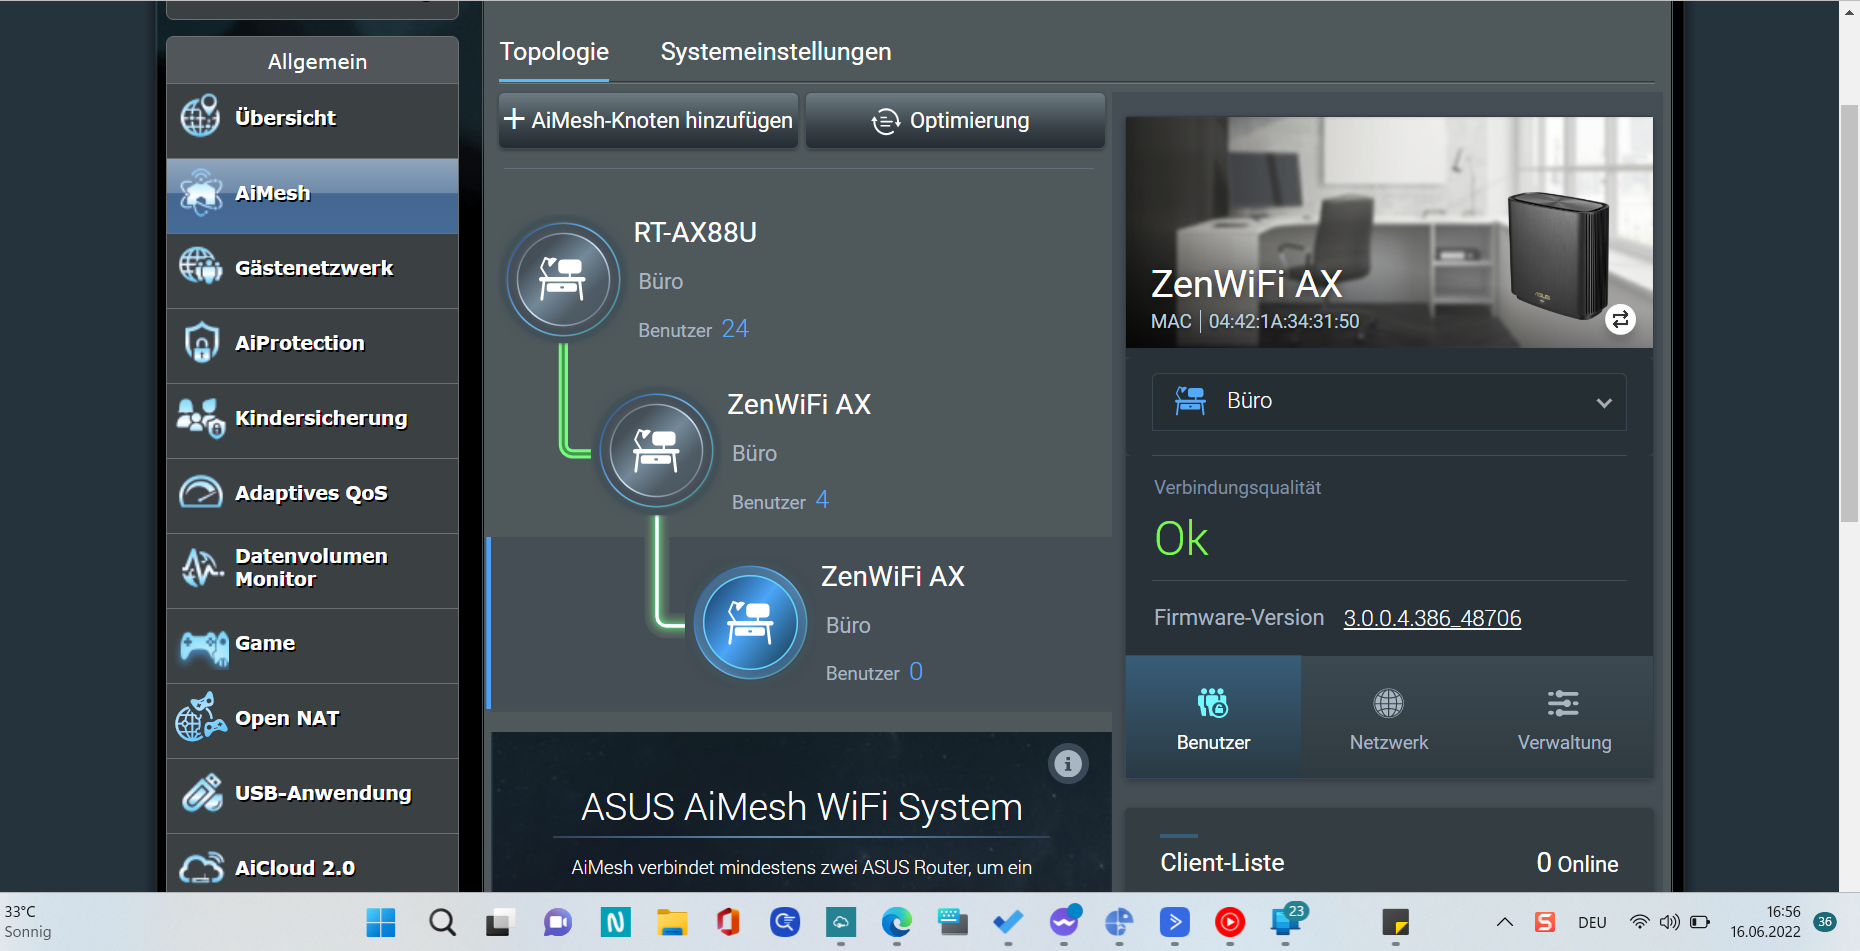Click the Optimierung button
The image size is (1860, 951).
coord(955,120)
